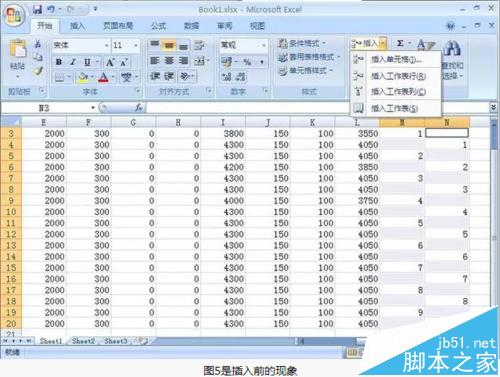The image size is (500, 377).
Task: Open Sort and Filter button
Action: click(426, 45)
